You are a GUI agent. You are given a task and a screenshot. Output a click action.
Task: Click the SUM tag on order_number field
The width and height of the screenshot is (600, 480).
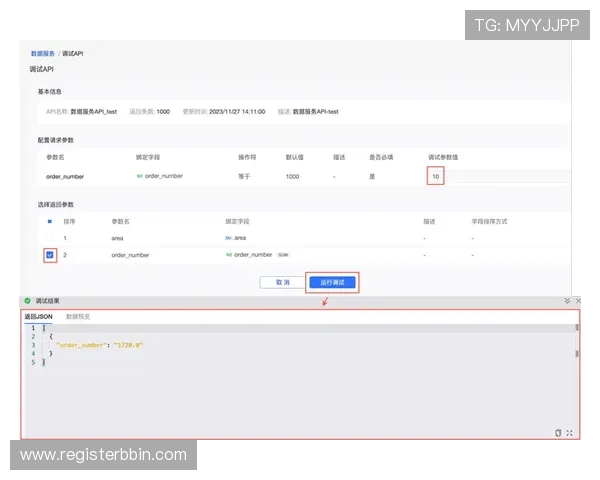pyautogui.click(x=283, y=255)
